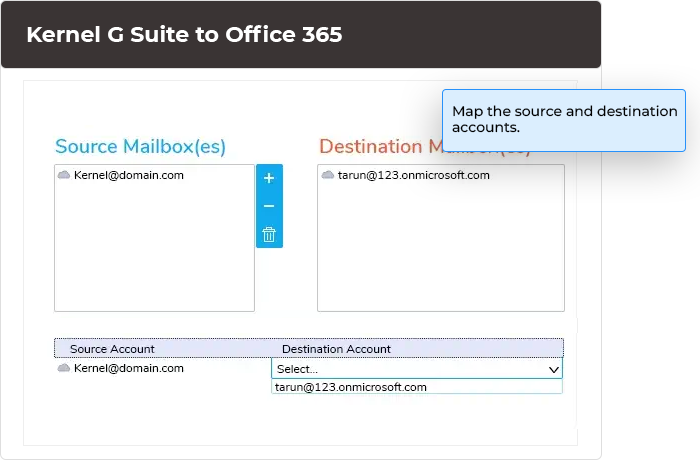The image size is (700, 460).
Task: Select Kernel@domain.com in Source Mailbox list
Action: [x=128, y=175]
